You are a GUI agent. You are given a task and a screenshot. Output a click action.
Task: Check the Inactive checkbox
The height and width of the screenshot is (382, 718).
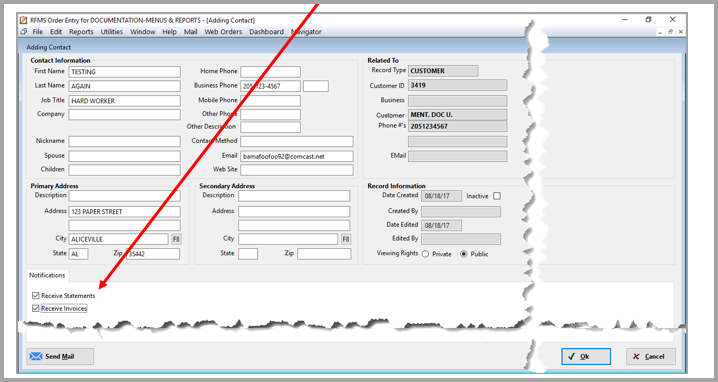click(497, 196)
